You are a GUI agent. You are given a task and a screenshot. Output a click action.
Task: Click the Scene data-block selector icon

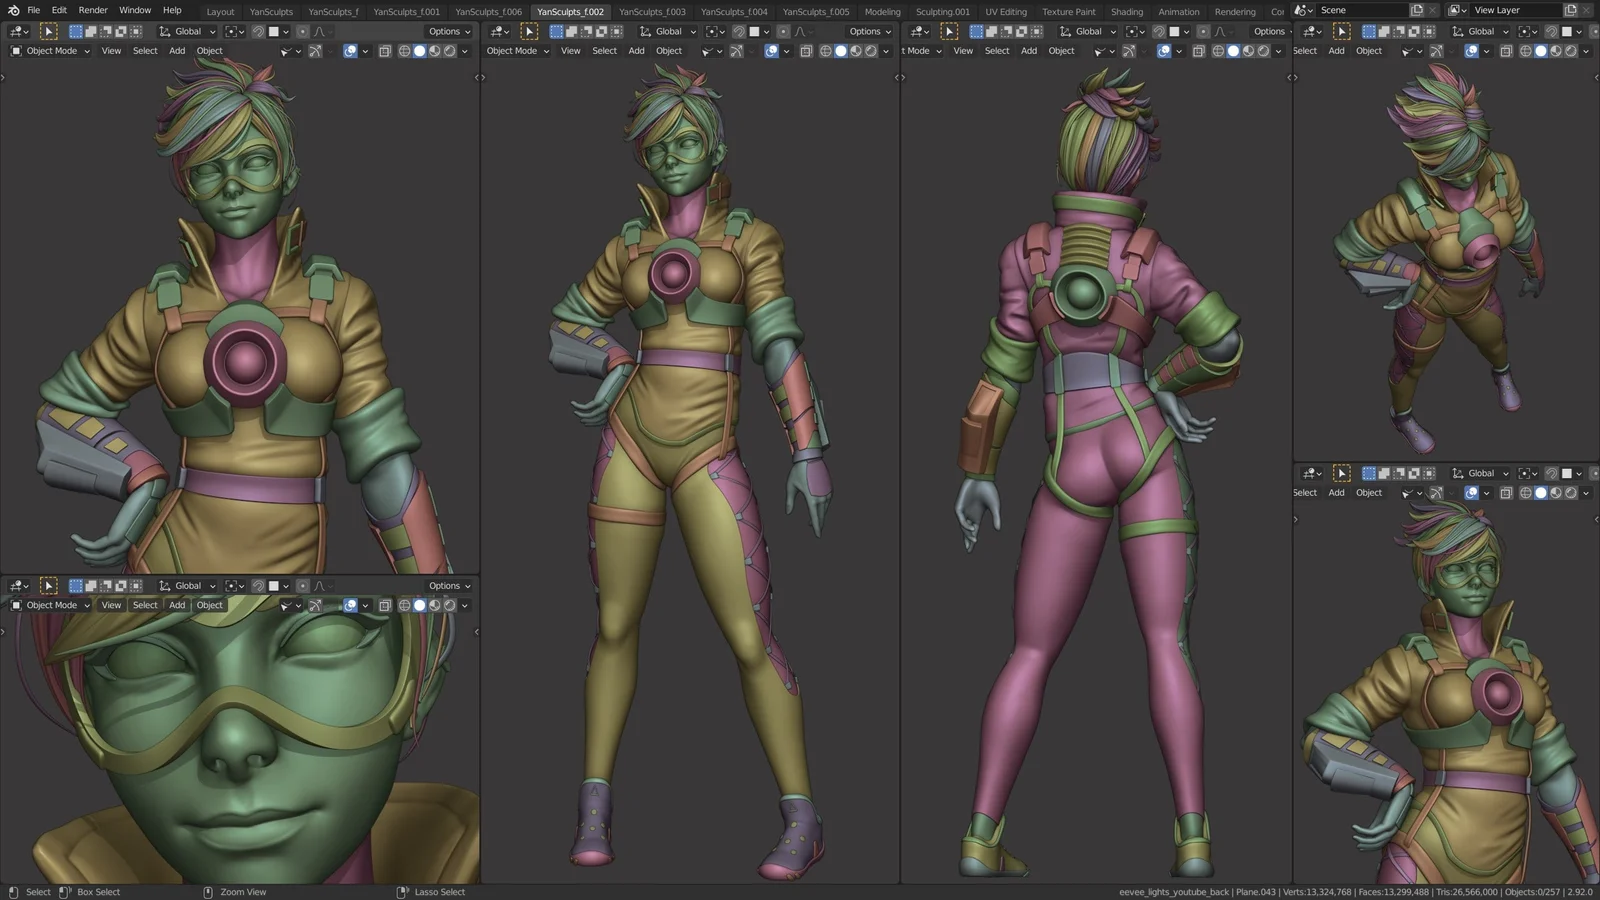tap(1302, 9)
